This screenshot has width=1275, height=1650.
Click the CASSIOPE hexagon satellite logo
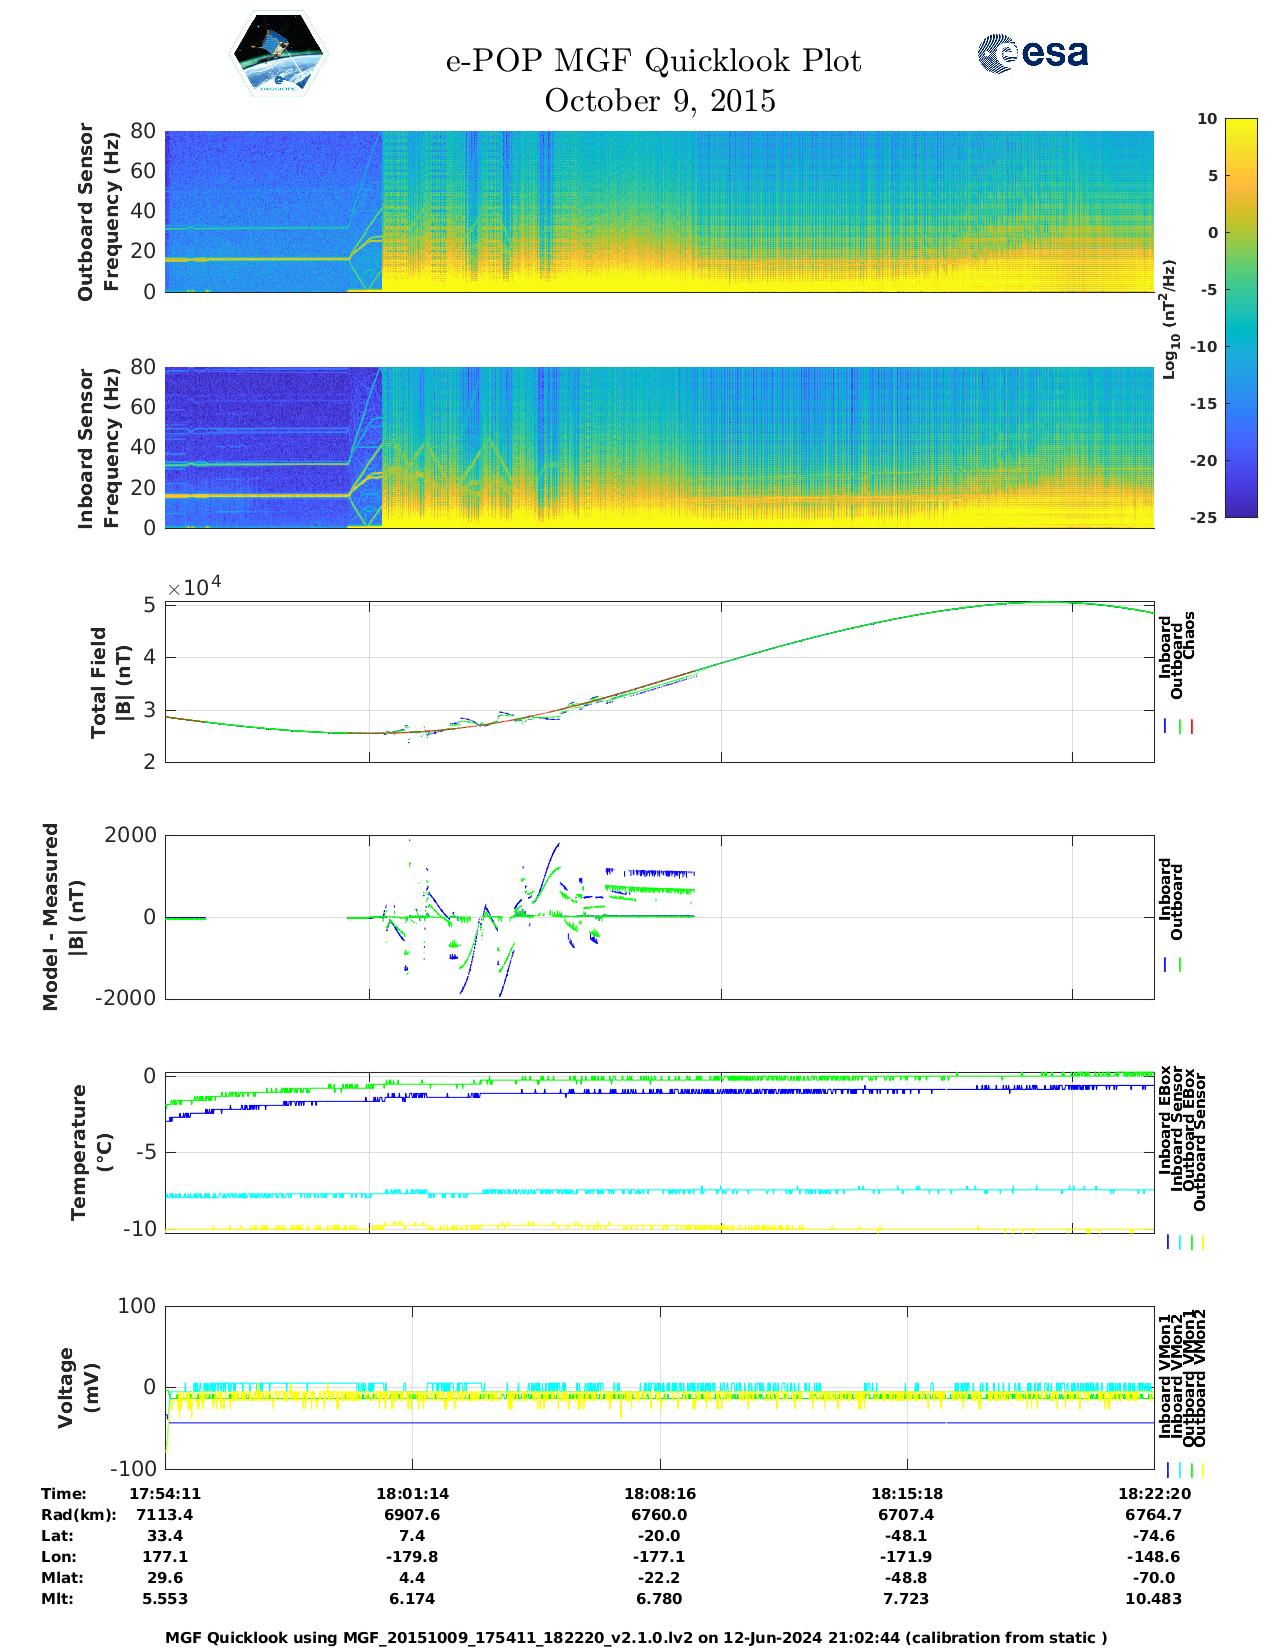pos(278,54)
